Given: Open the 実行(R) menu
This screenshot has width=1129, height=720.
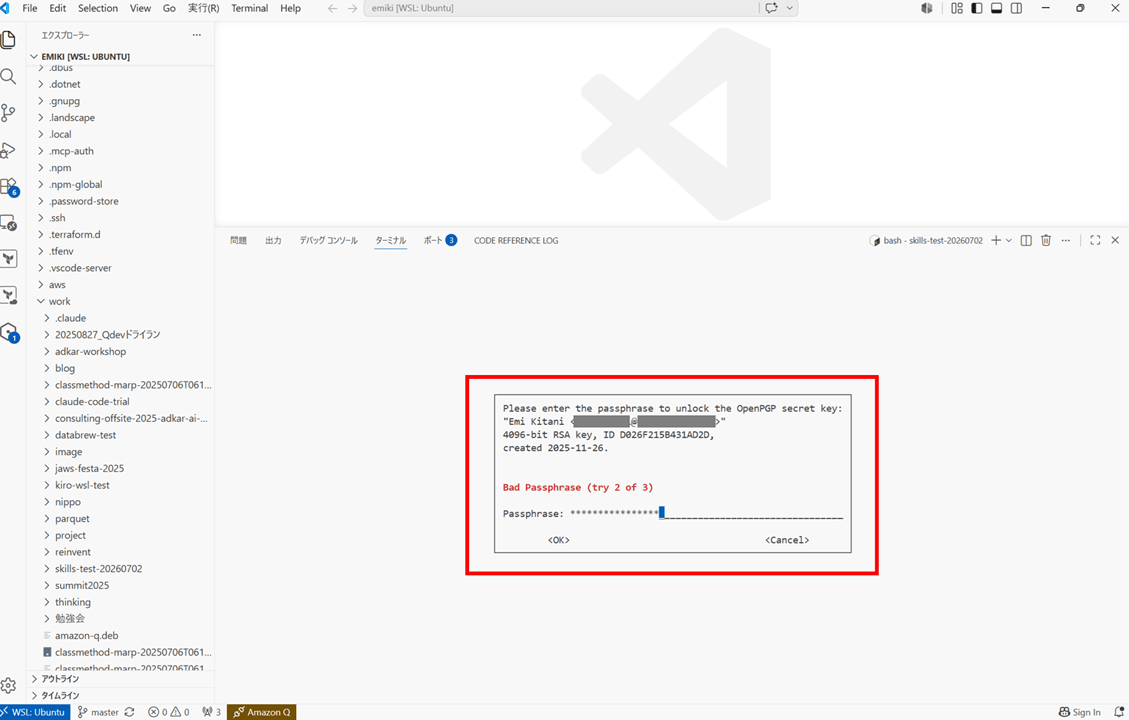Looking at the screenshot, I should pos(203,9).
